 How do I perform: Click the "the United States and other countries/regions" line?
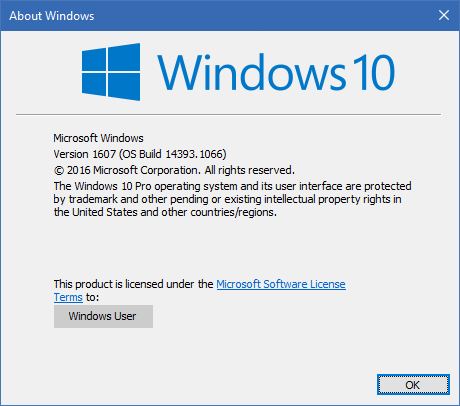tap(165, 212)
